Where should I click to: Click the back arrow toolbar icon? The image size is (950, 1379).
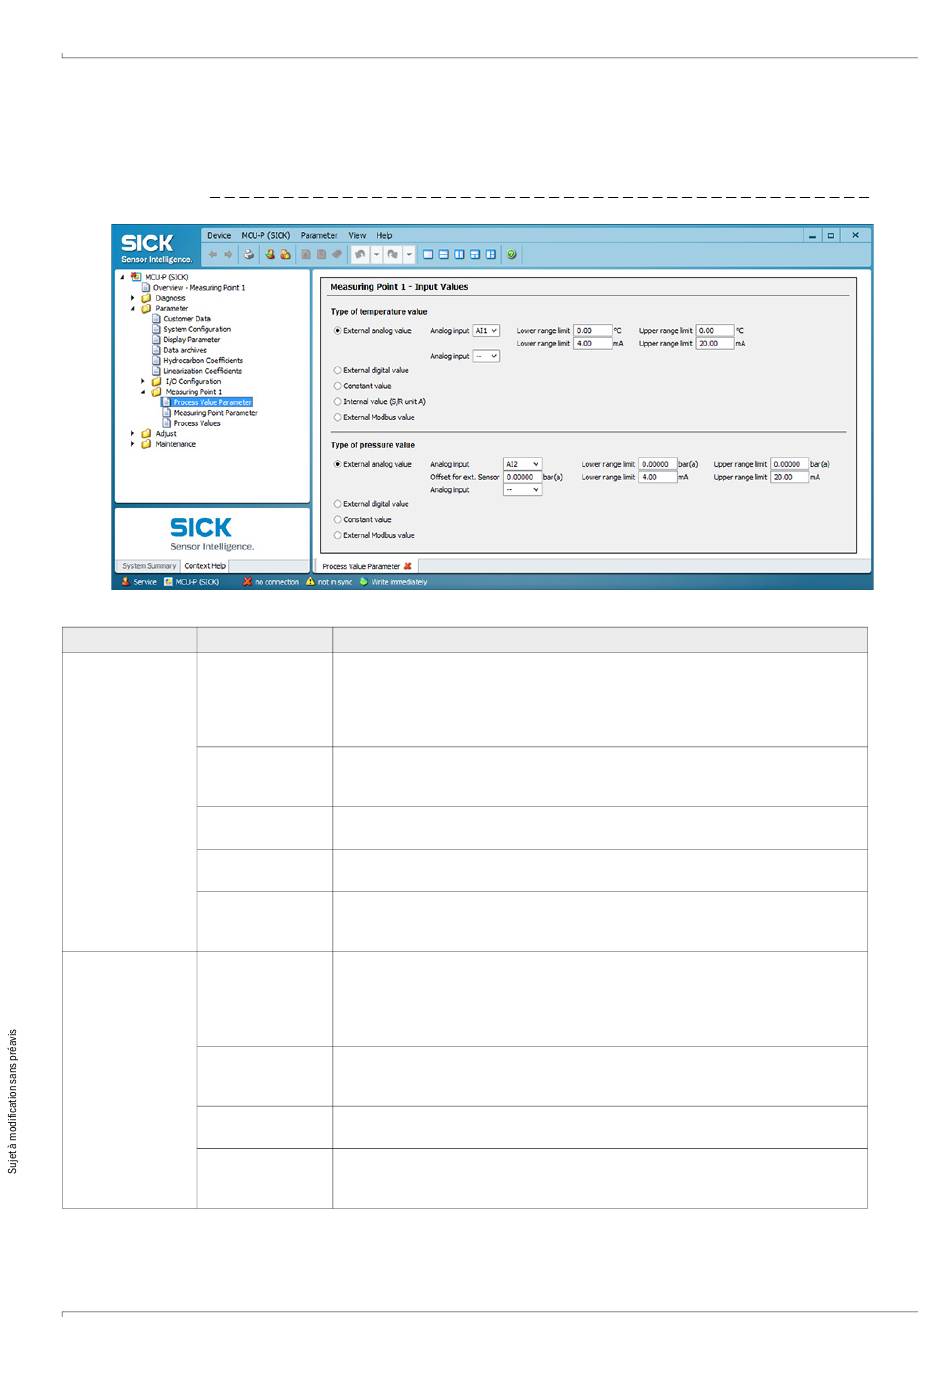212,255
